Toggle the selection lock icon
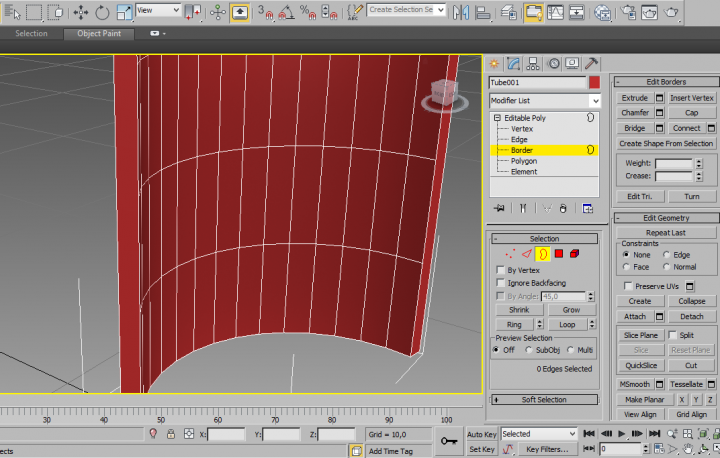The height and width of the screenshot is (458, 720). [171, 435]
